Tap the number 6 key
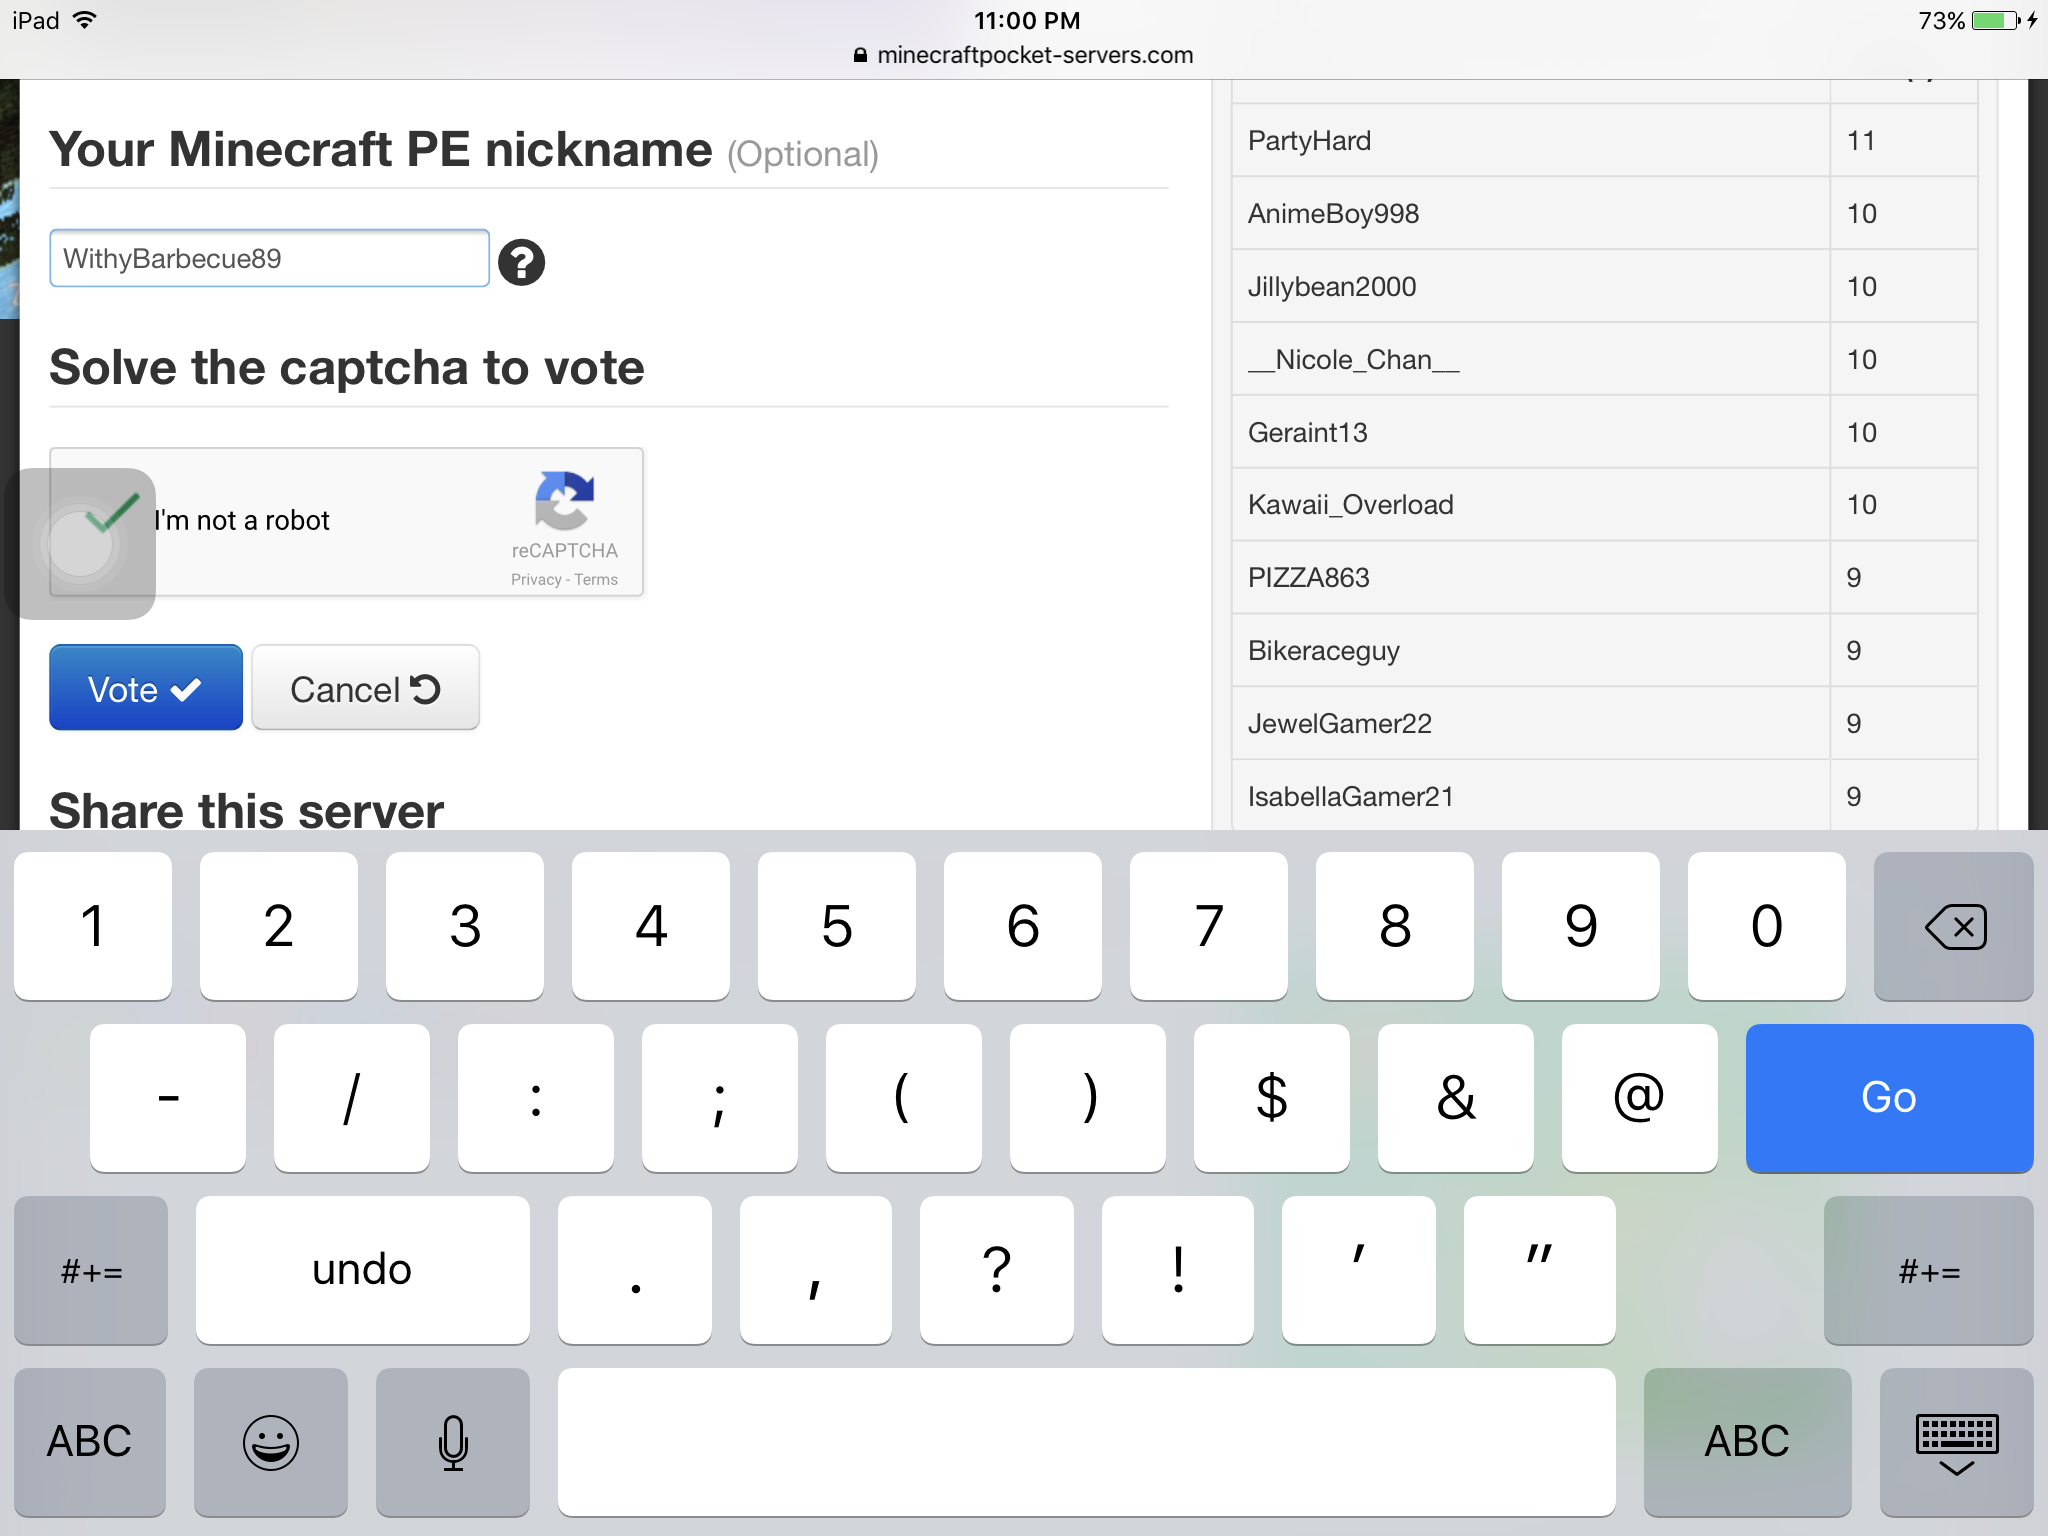This screenshot has height=1536, width=2048. [x=1023, y=926]
